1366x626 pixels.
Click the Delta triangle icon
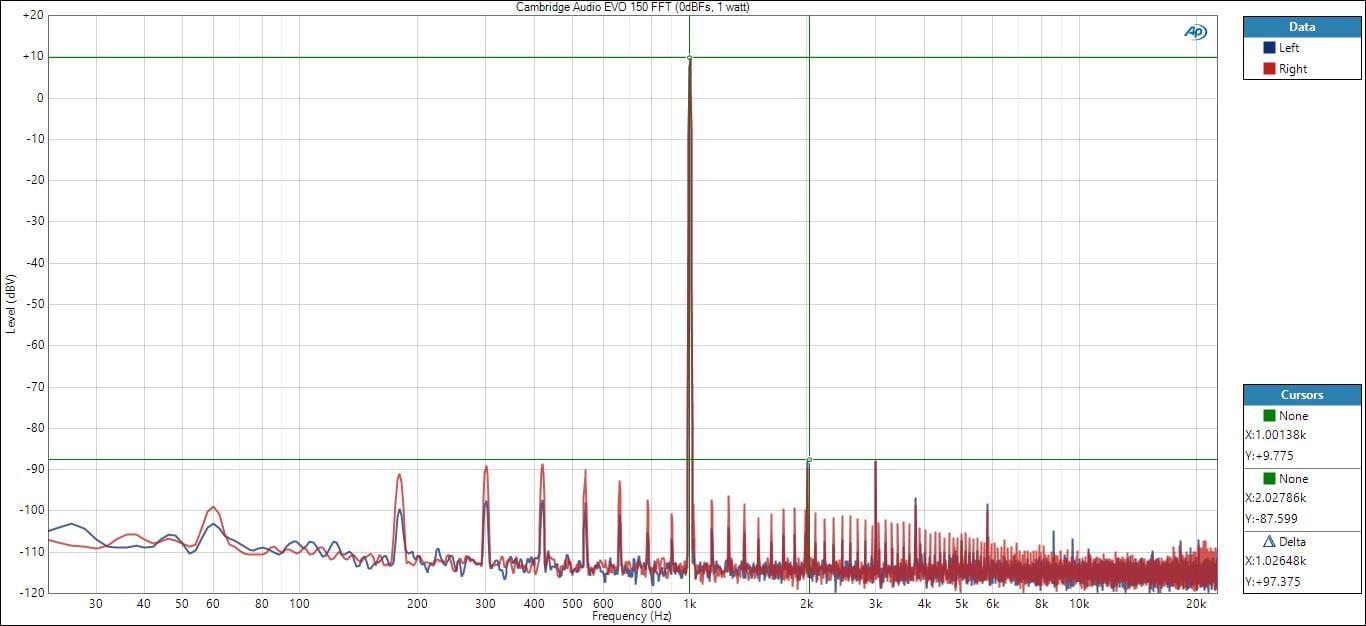(x=1269, y=542)
